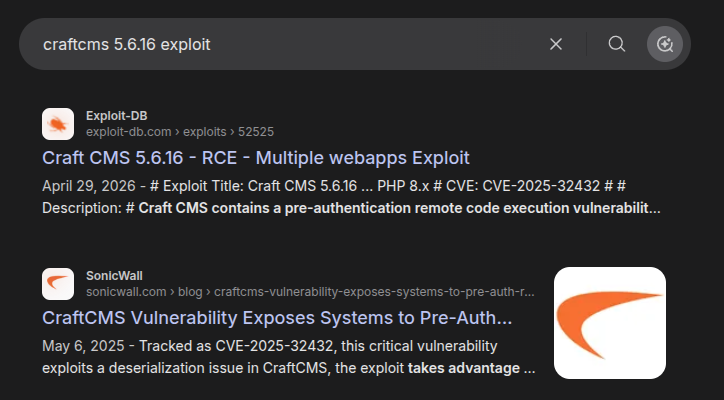
Task: Click the 52525 segment in Exploit-DB breadcrumb
Action: click(x=256, y=132)
